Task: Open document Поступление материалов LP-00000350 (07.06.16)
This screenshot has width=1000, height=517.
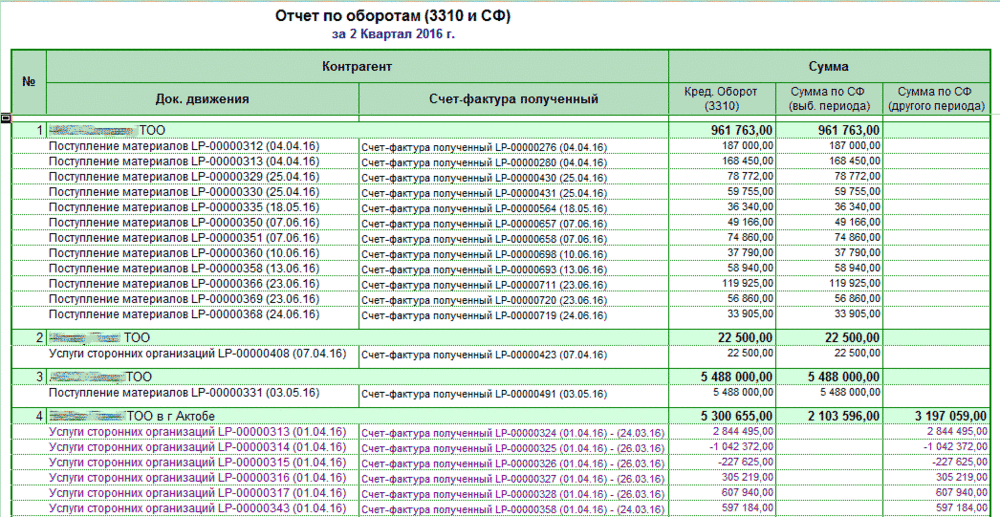Action: coord(184,222)
